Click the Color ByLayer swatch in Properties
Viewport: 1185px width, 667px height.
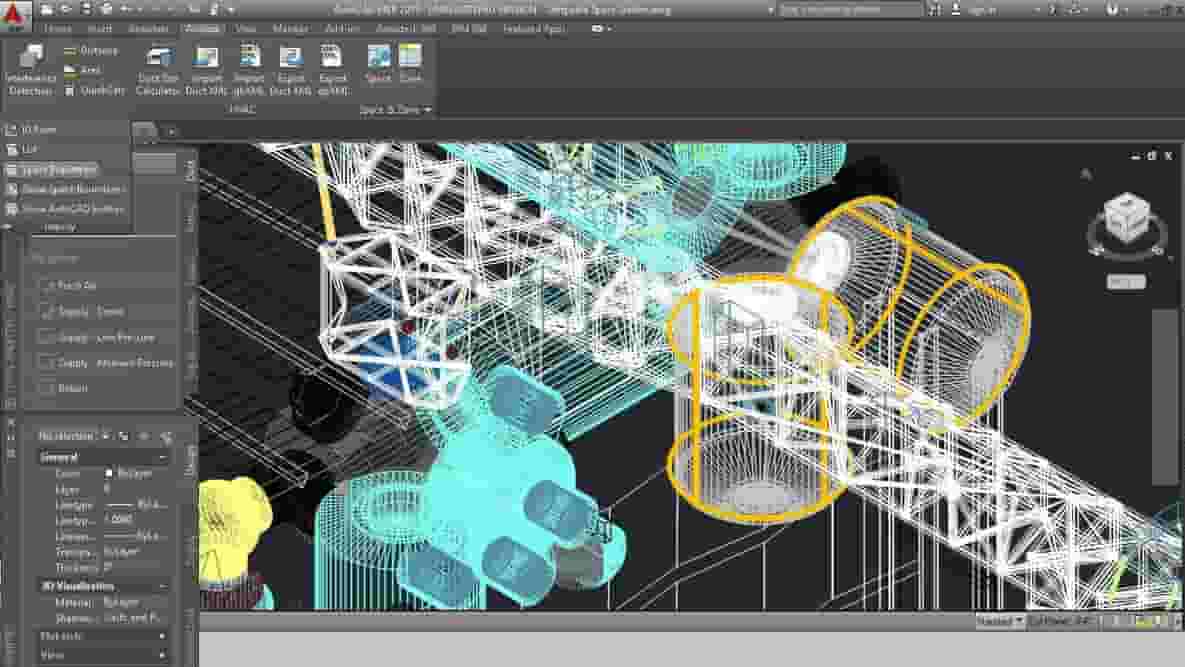[x=109, y=474]
